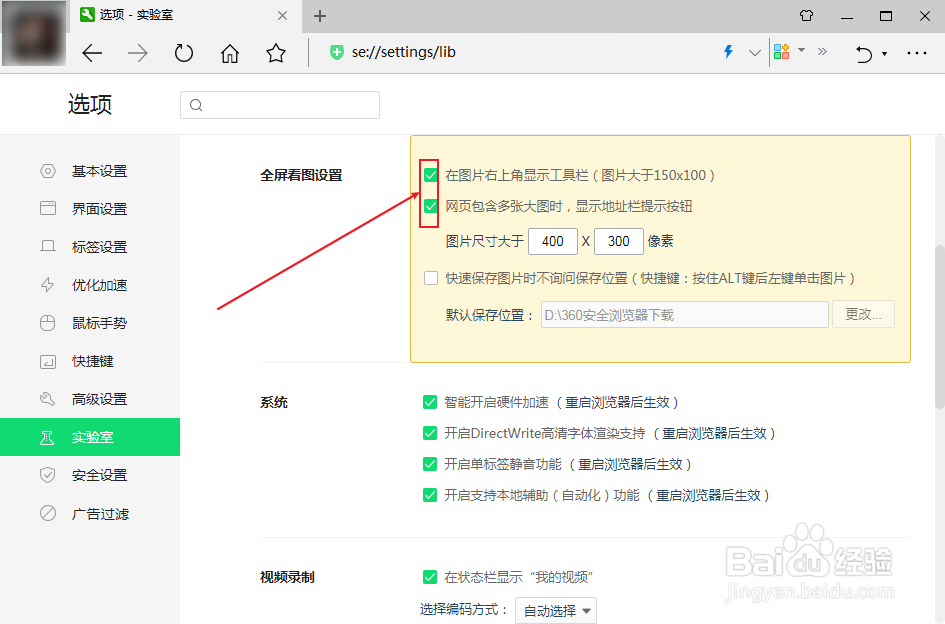Click the vertical page scrollbar
945x624 pixels.
pos(940,327)
